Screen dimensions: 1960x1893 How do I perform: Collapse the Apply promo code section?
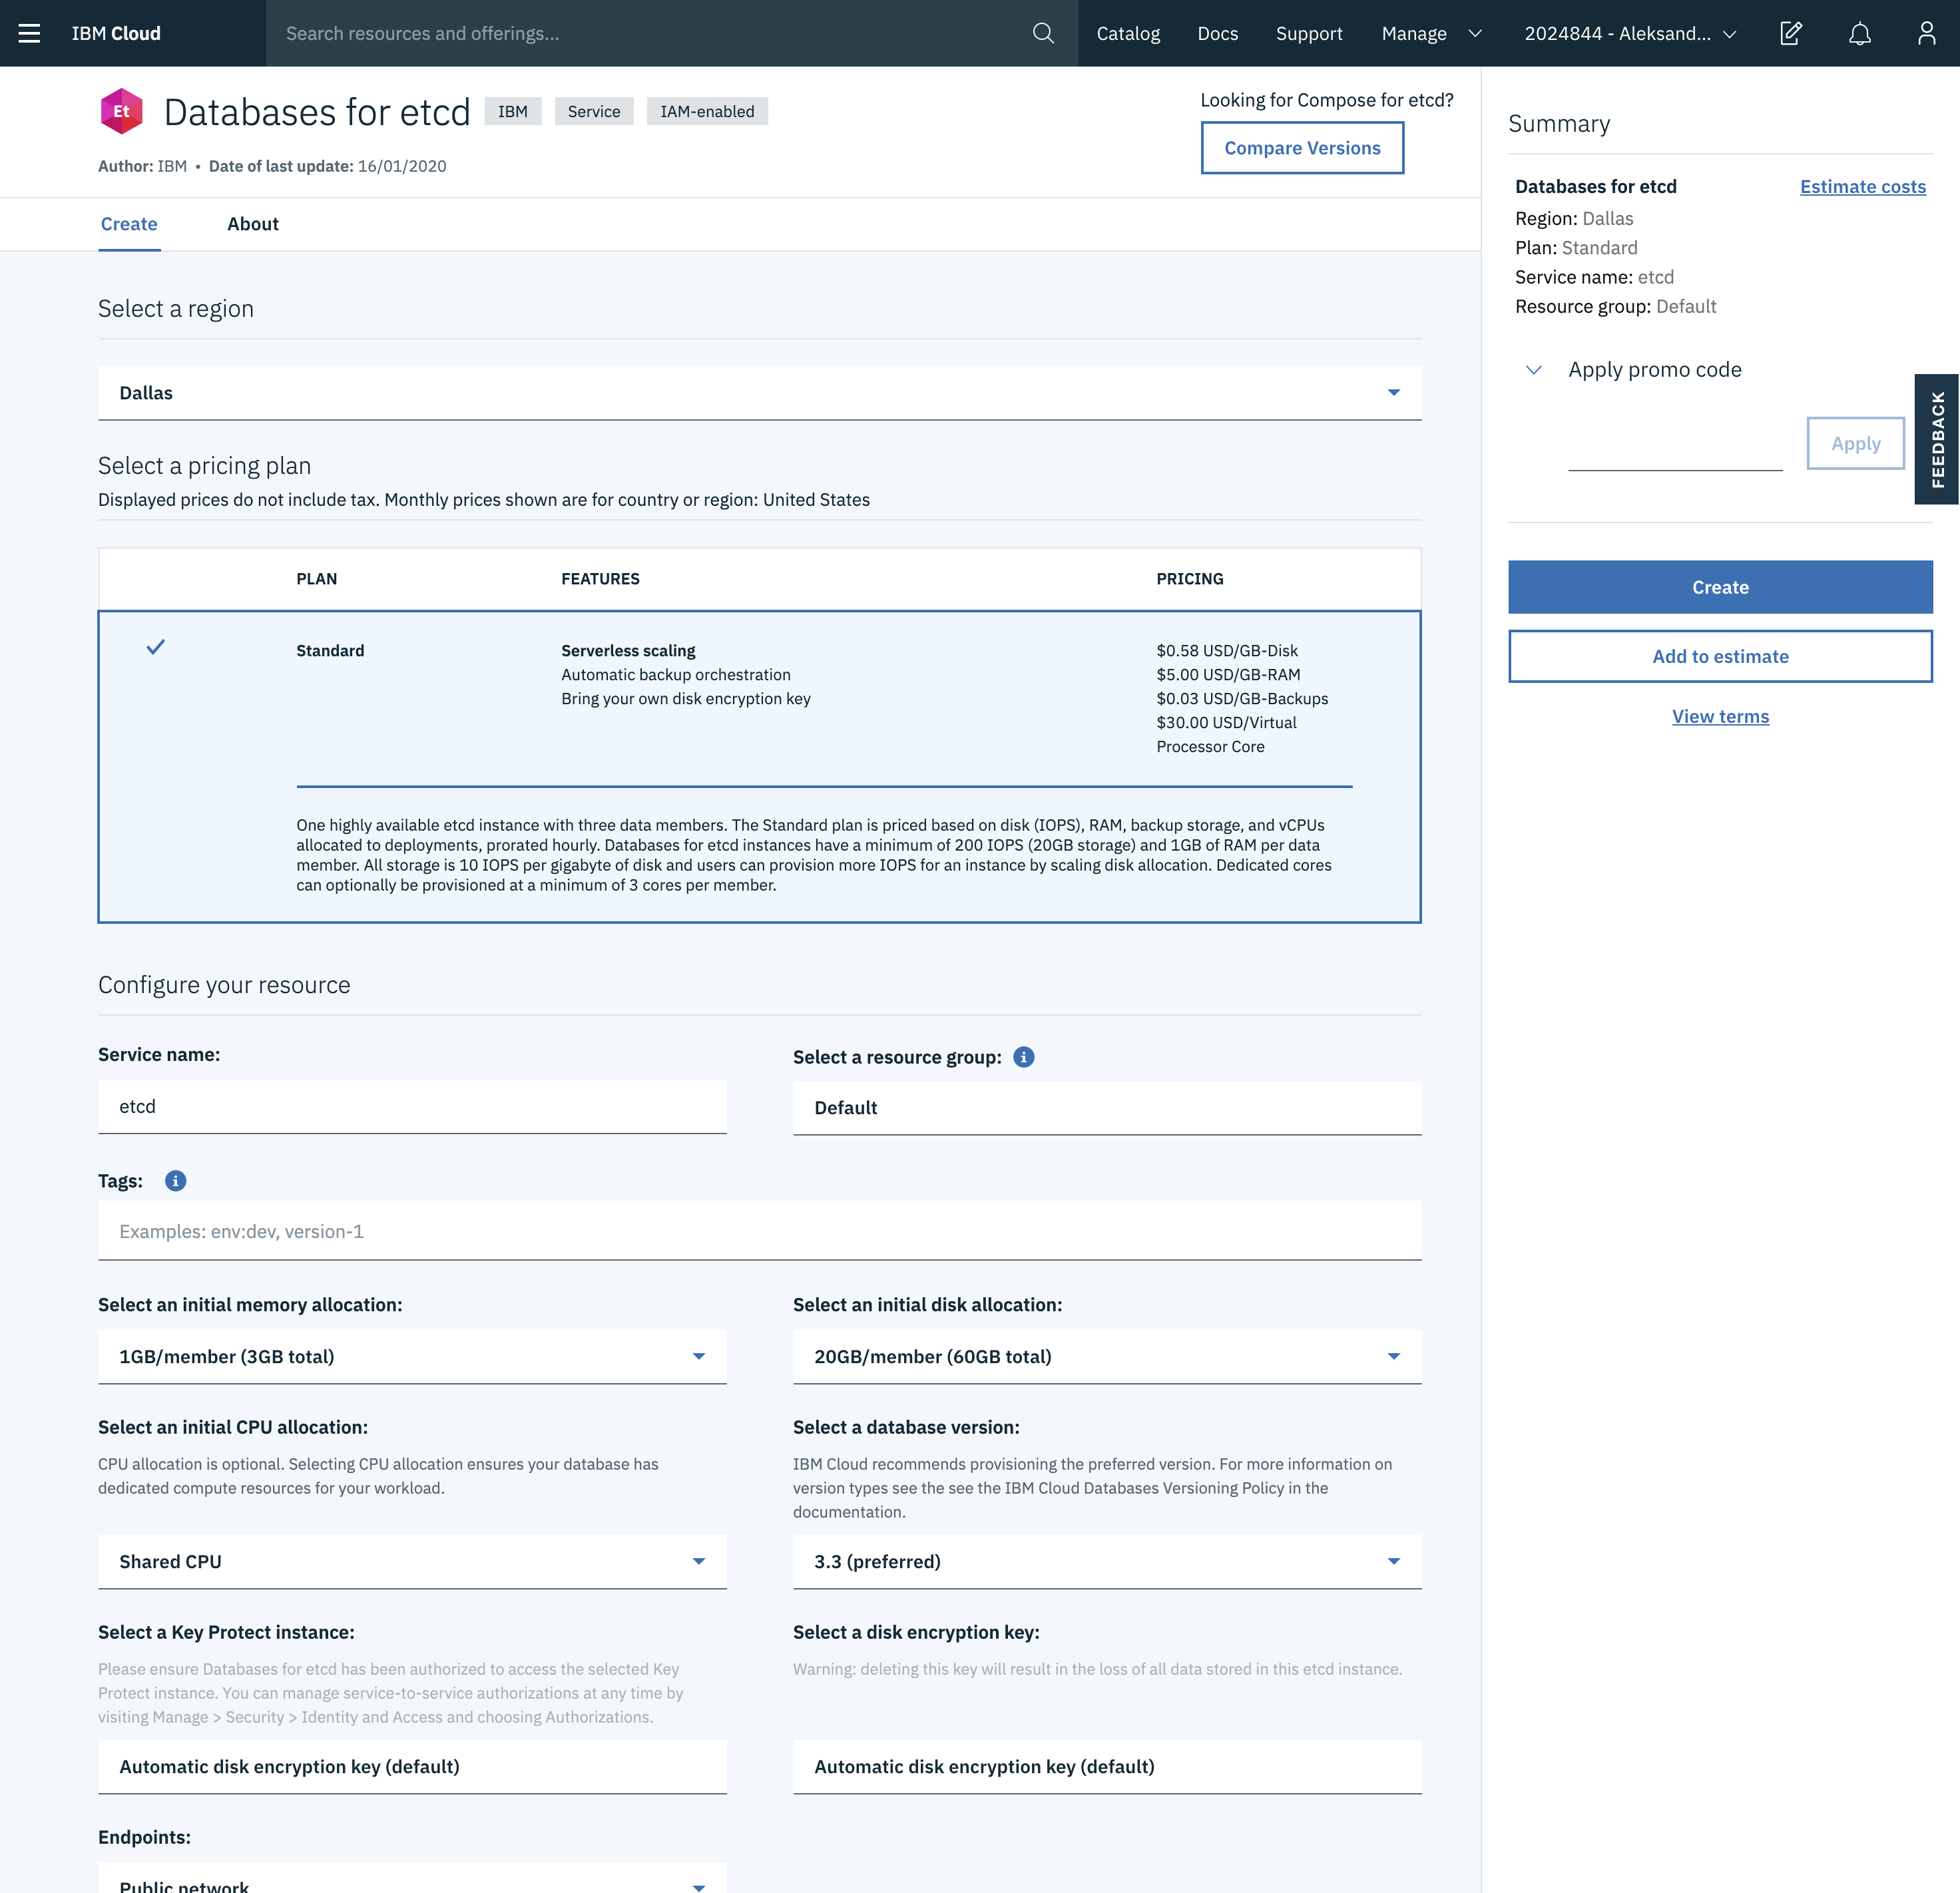1533,369
